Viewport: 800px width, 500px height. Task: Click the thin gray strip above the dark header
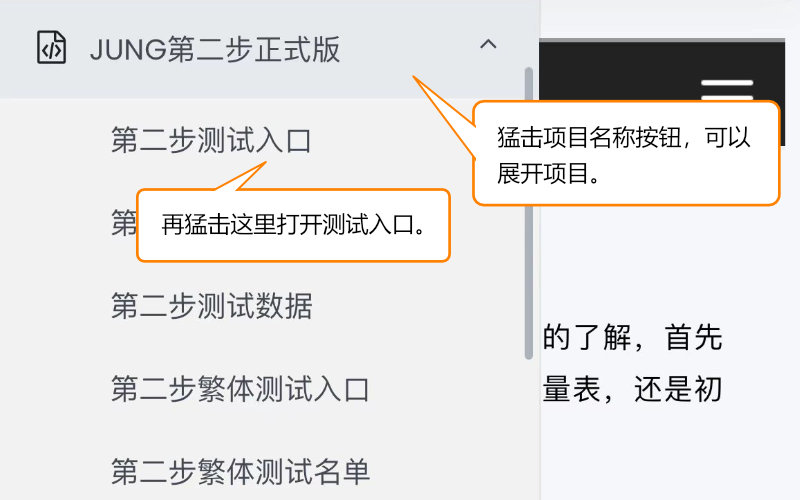[662, 40]
